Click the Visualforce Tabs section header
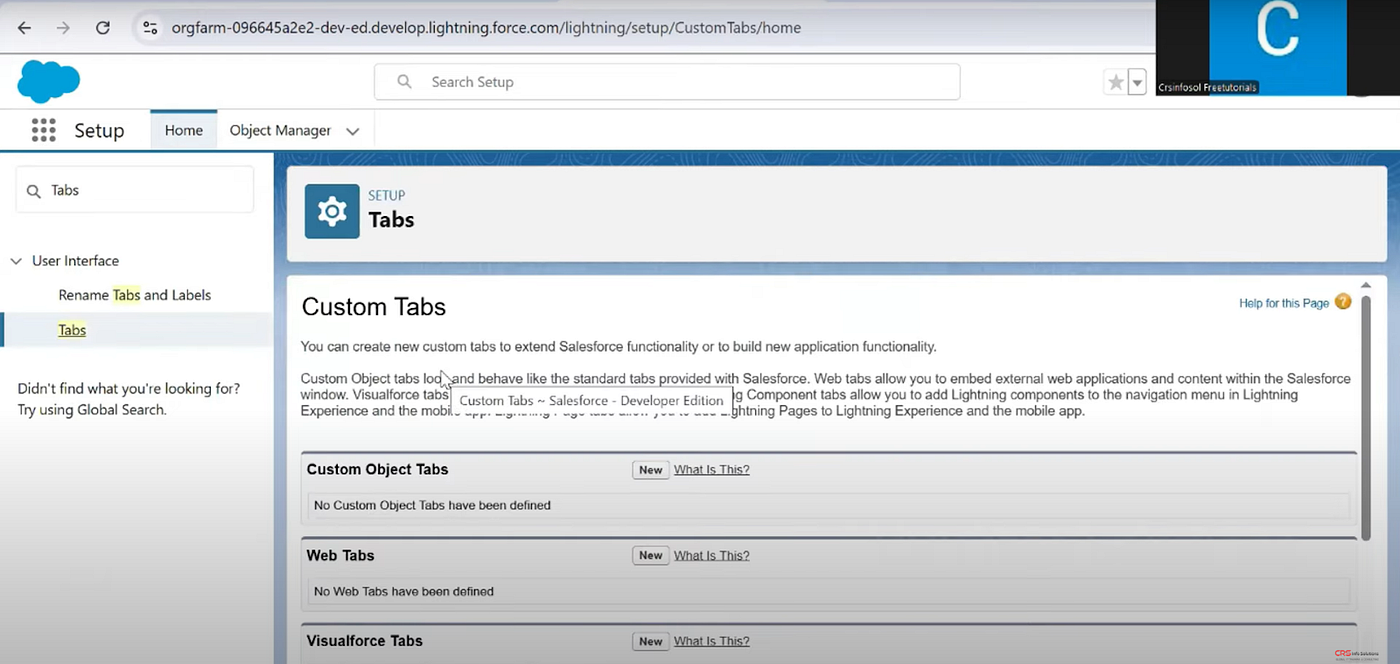The image size is (1400, 664). (x=364, y=641)
